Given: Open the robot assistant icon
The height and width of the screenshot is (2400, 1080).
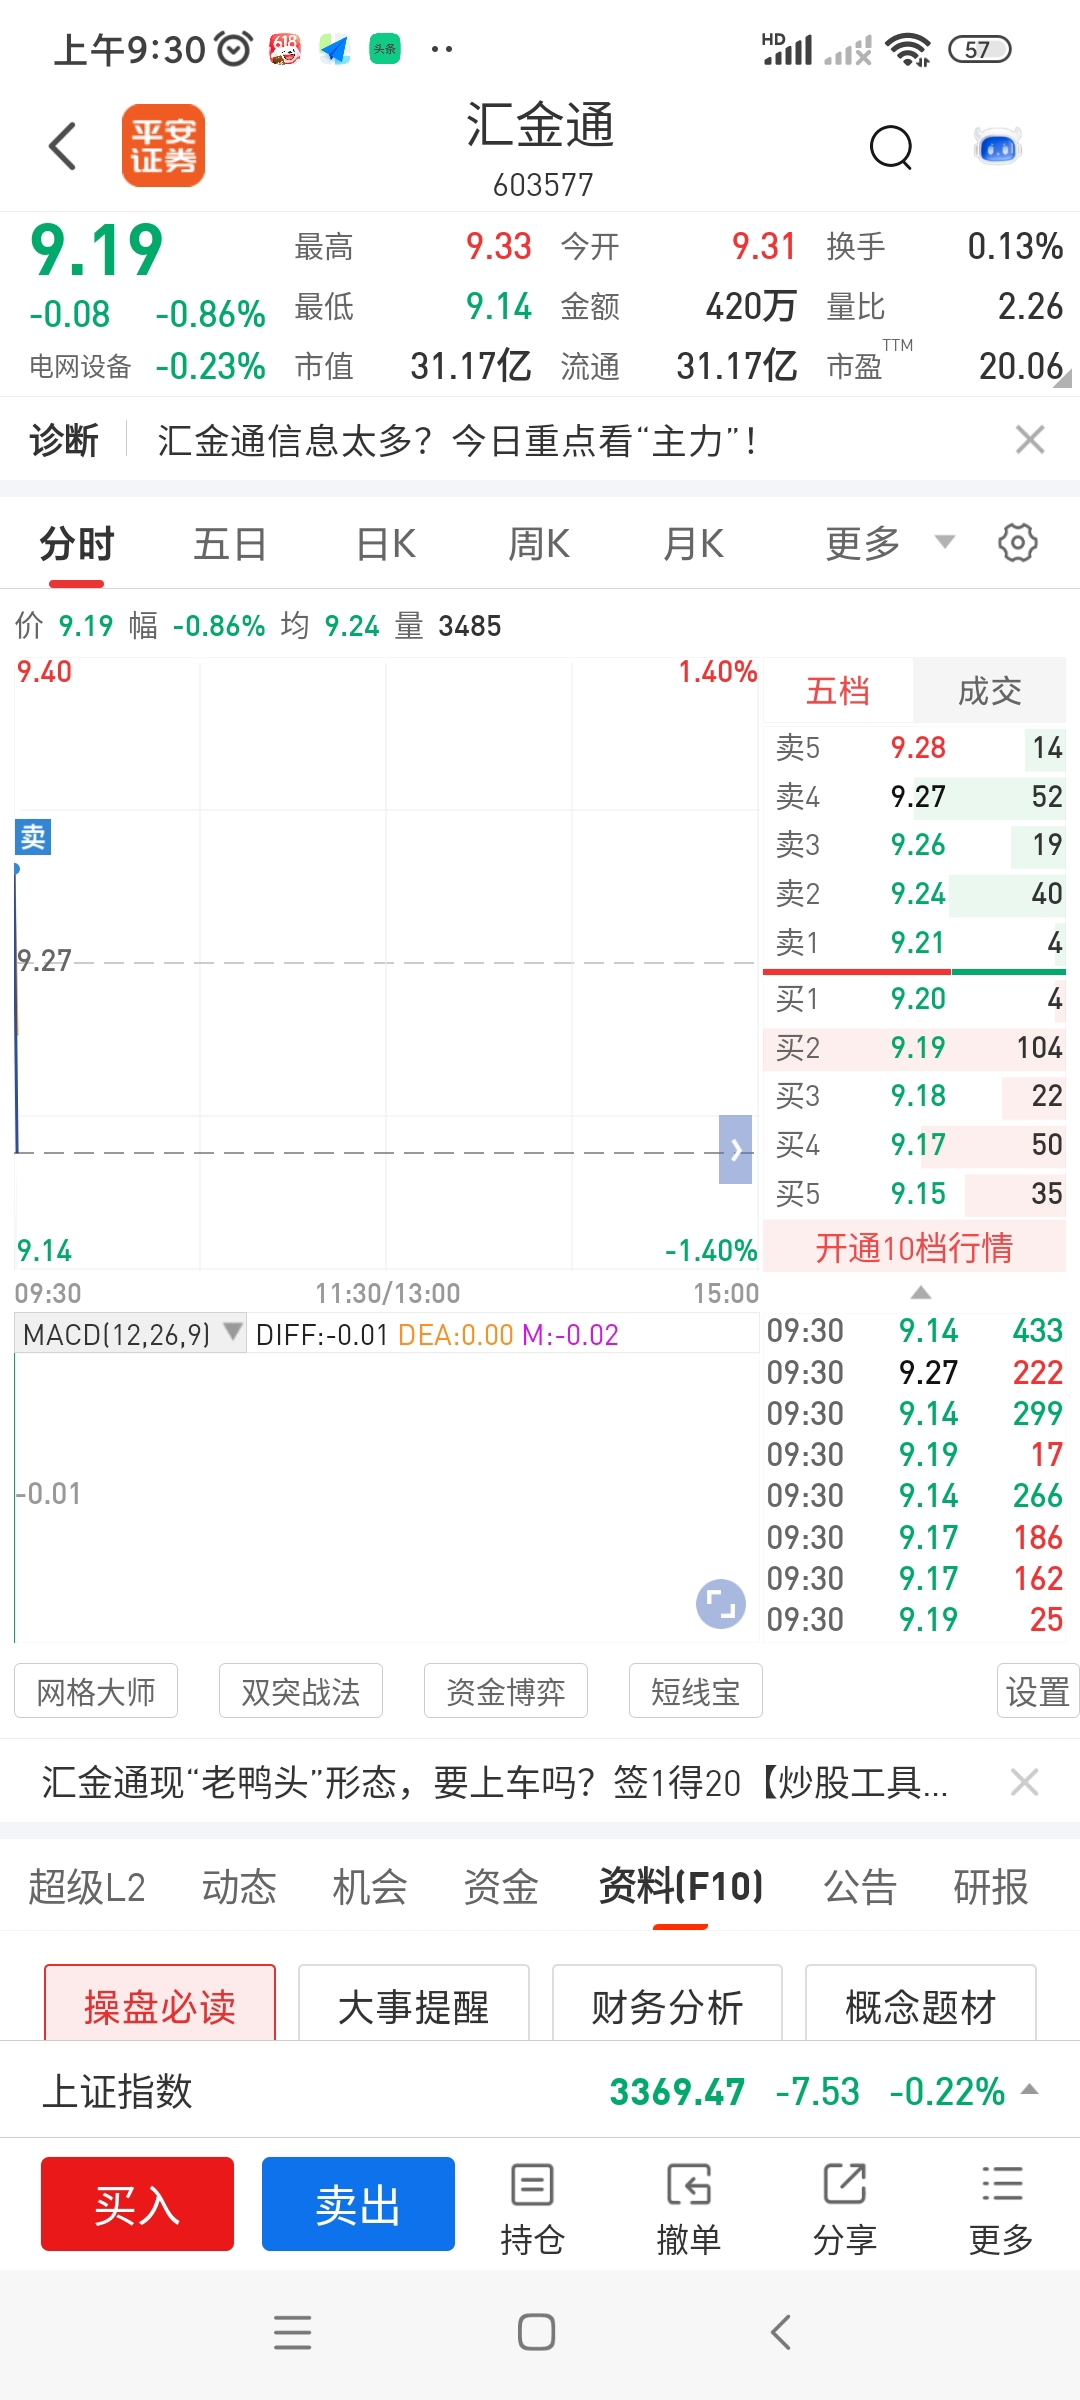Looking at the screenshot, I should [x=997, y=147].
